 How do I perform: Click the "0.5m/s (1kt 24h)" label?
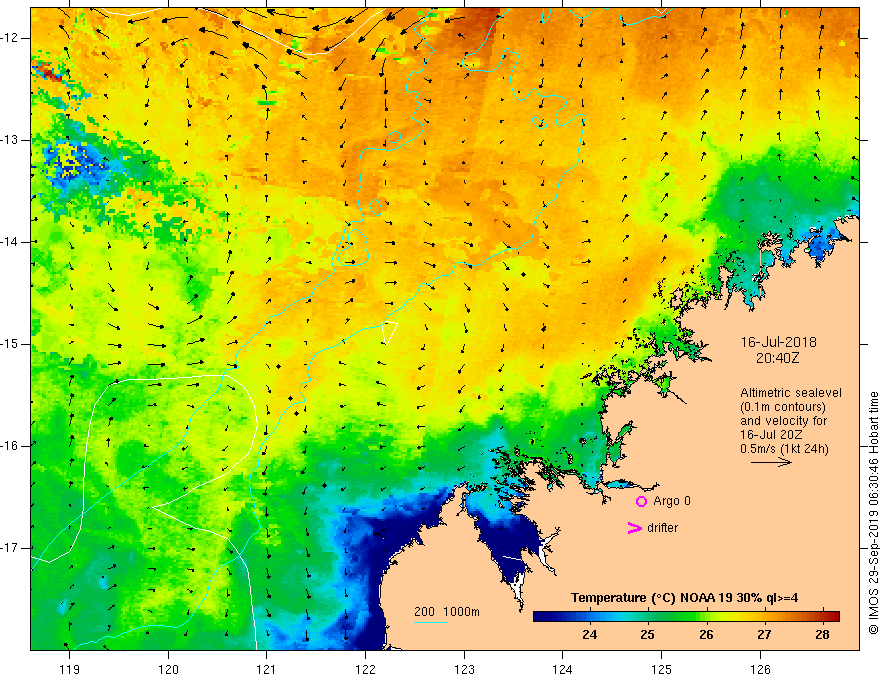pos(784,449)
